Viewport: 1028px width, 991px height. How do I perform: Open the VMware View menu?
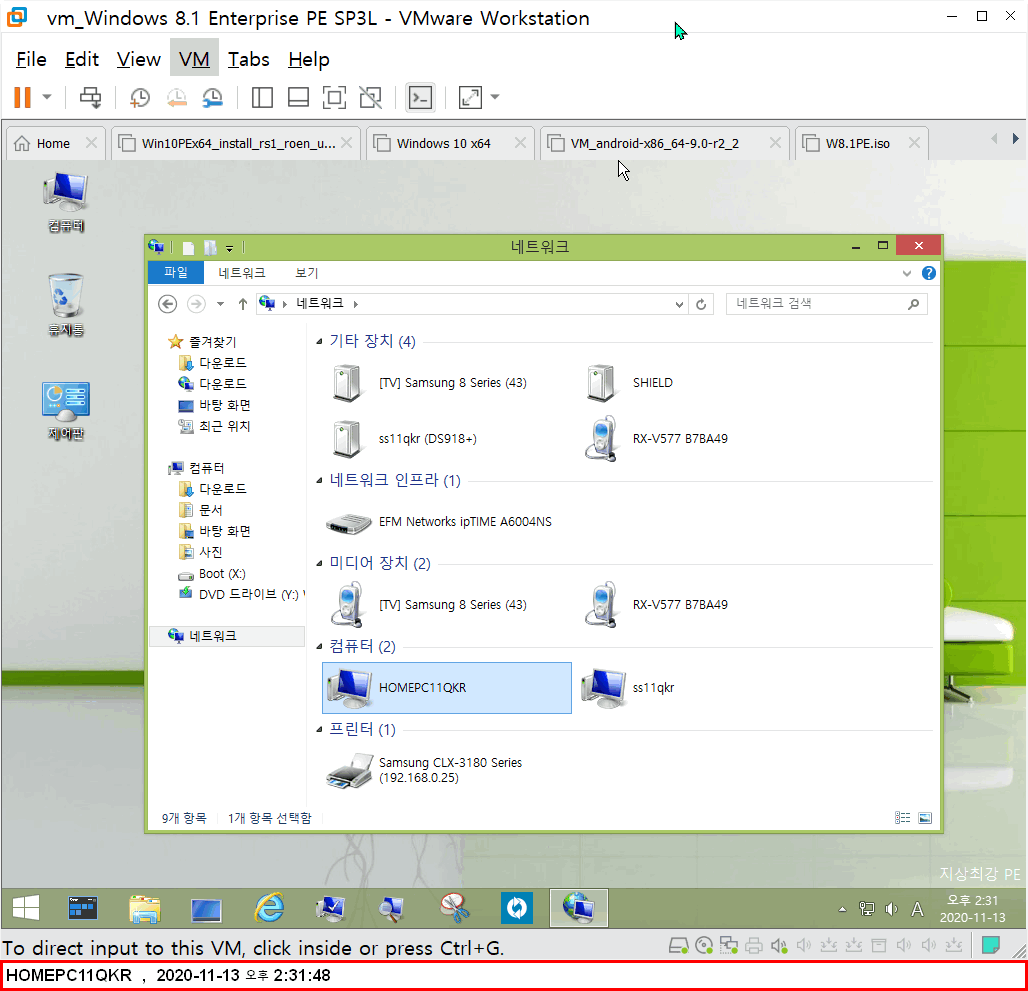[x=138, y=60]
